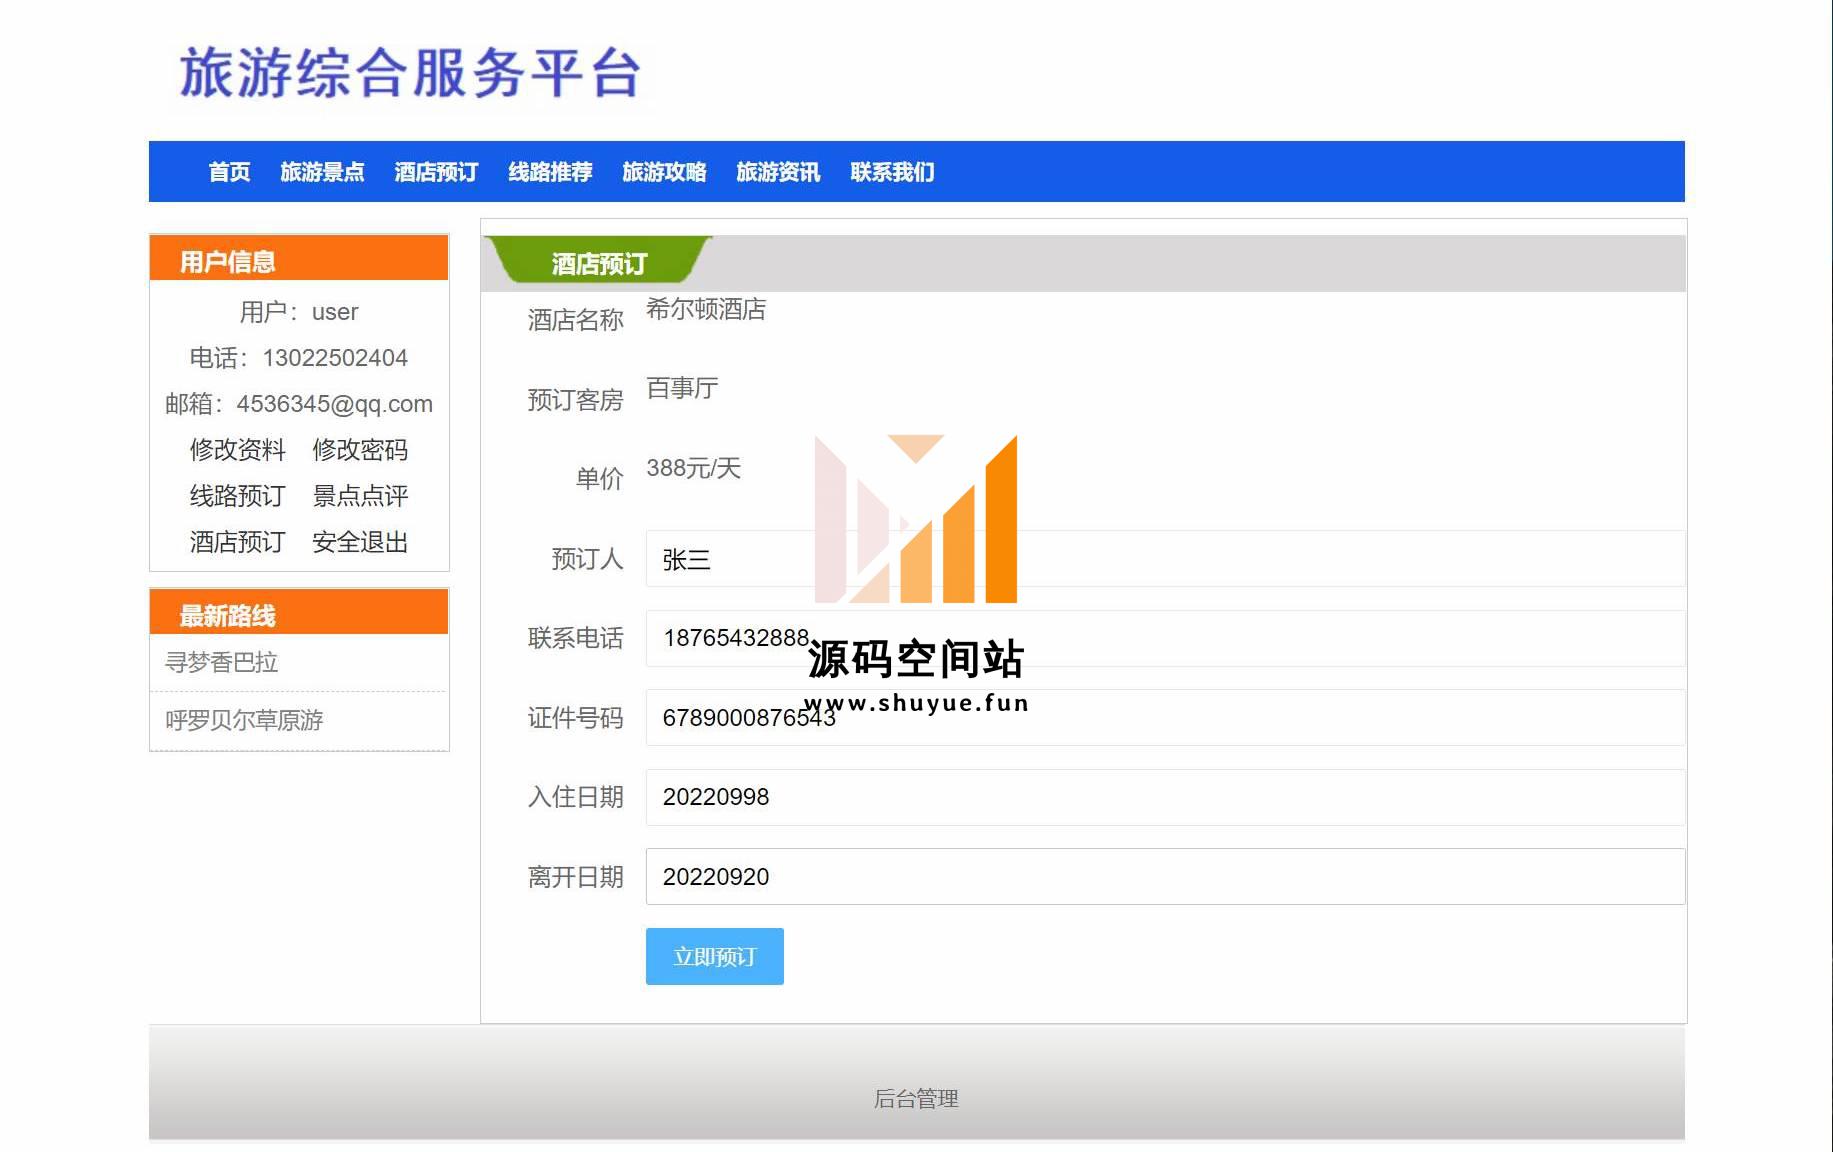Screen dimensions: 1833x1152
Task: Click the 用户: user text
Action: 298,312
